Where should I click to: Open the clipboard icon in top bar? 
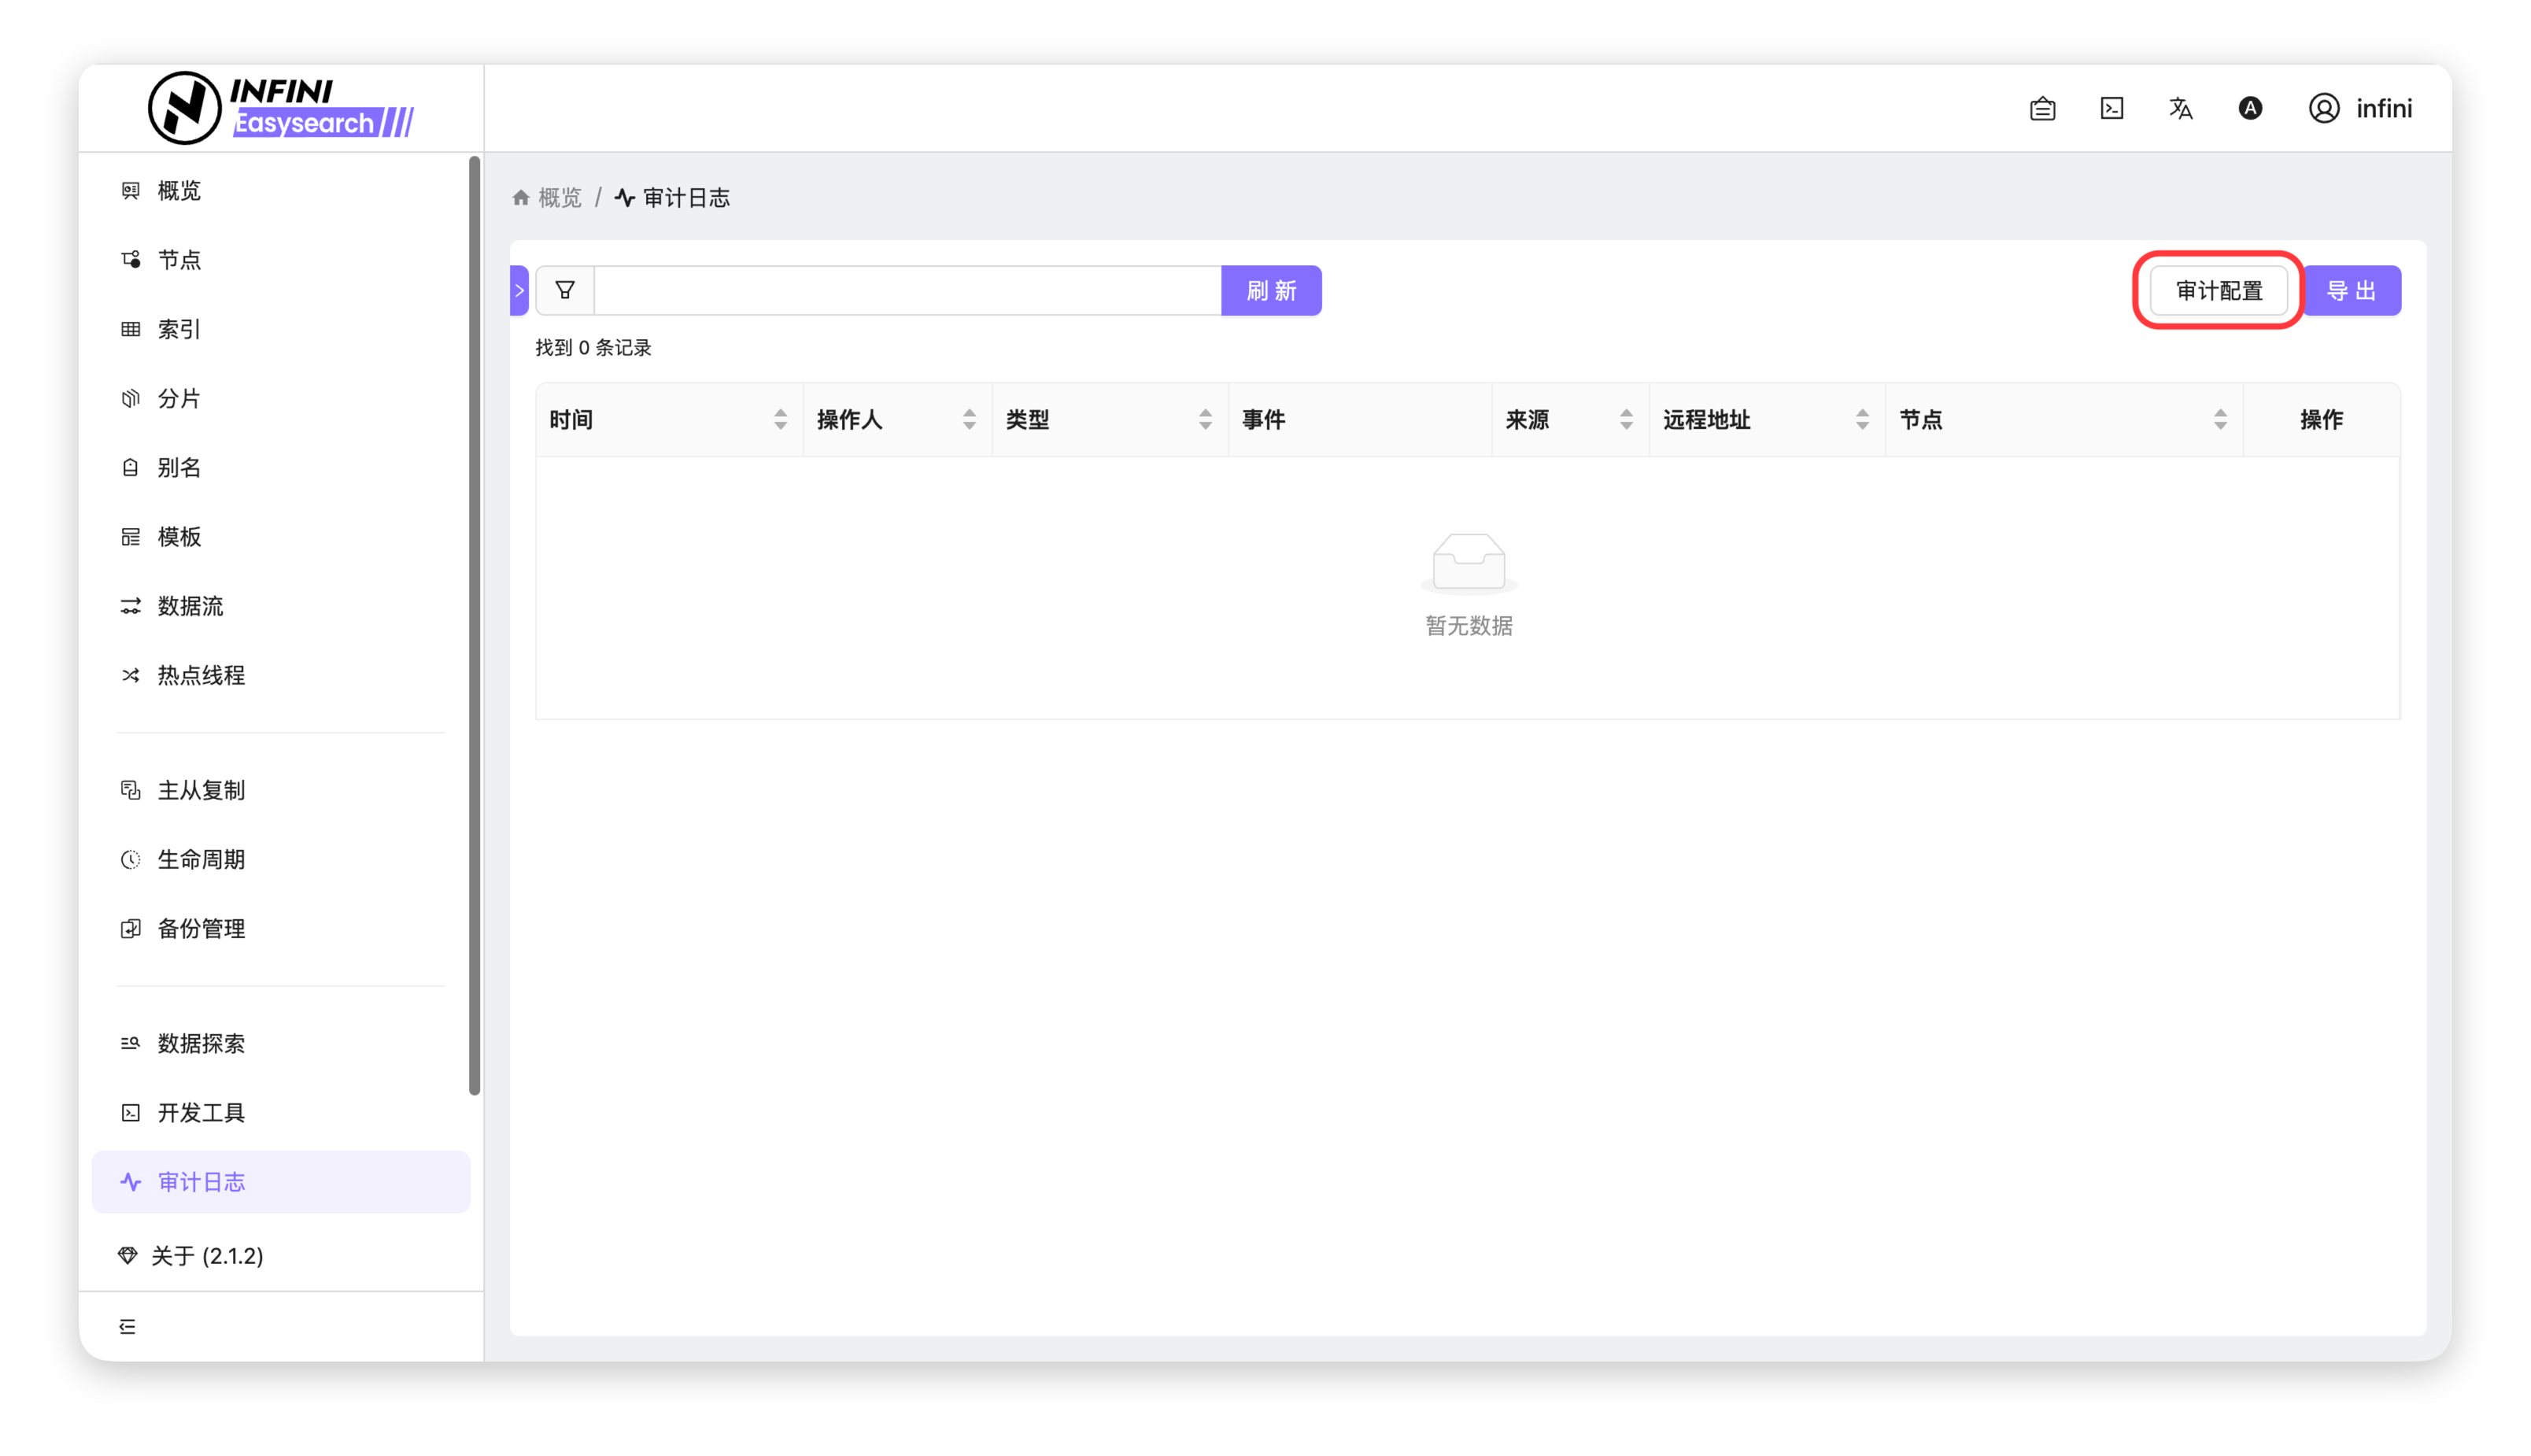[x=2042, y=108]
